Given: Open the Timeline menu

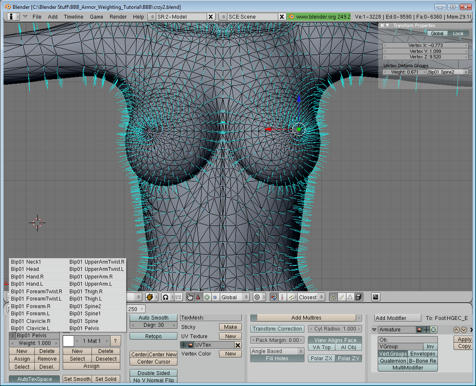Looking at the screenshot, I should tap(73, 16).
